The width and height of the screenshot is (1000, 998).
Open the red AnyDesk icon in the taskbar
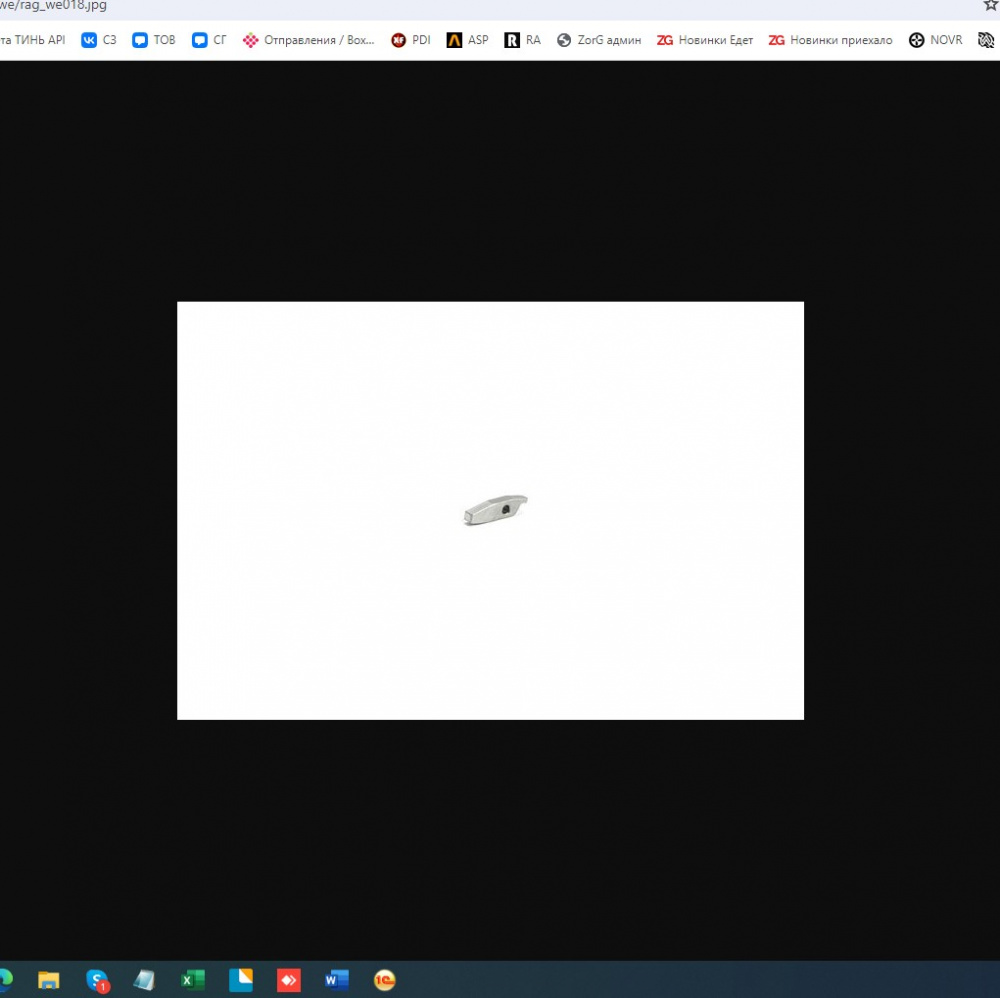coord(289,980)
